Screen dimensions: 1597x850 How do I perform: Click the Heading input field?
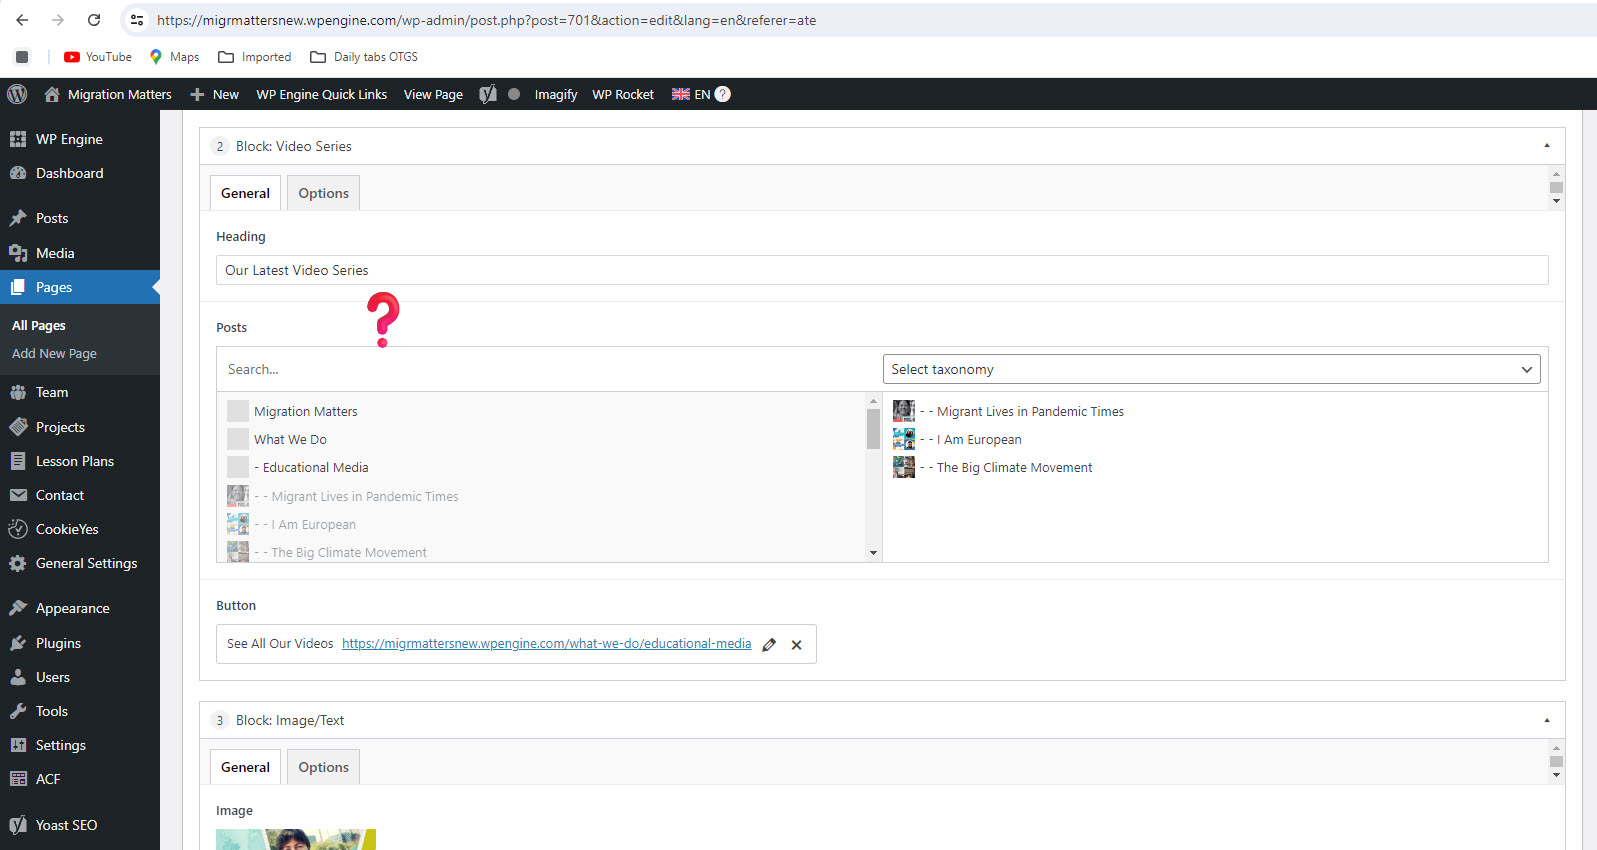[882, 270]
